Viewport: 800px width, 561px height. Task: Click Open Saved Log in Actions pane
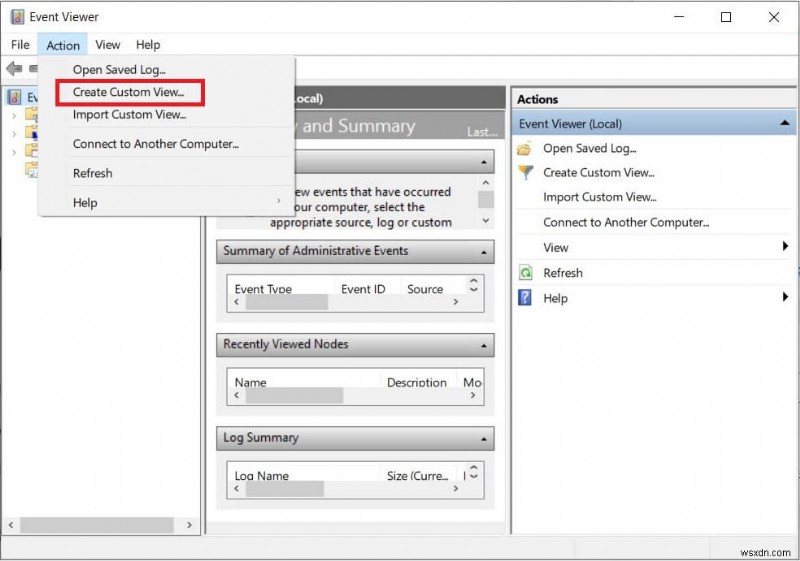click(x=589, y=148)
